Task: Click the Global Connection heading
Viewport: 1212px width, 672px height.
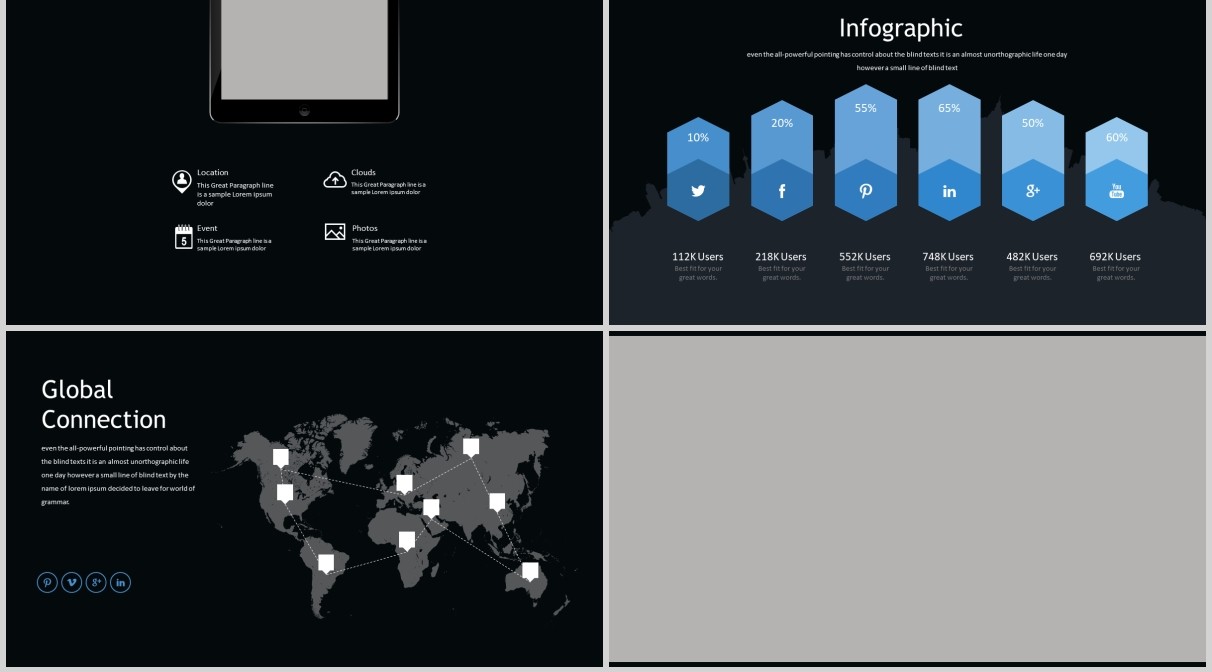Action: coord(104,404)
